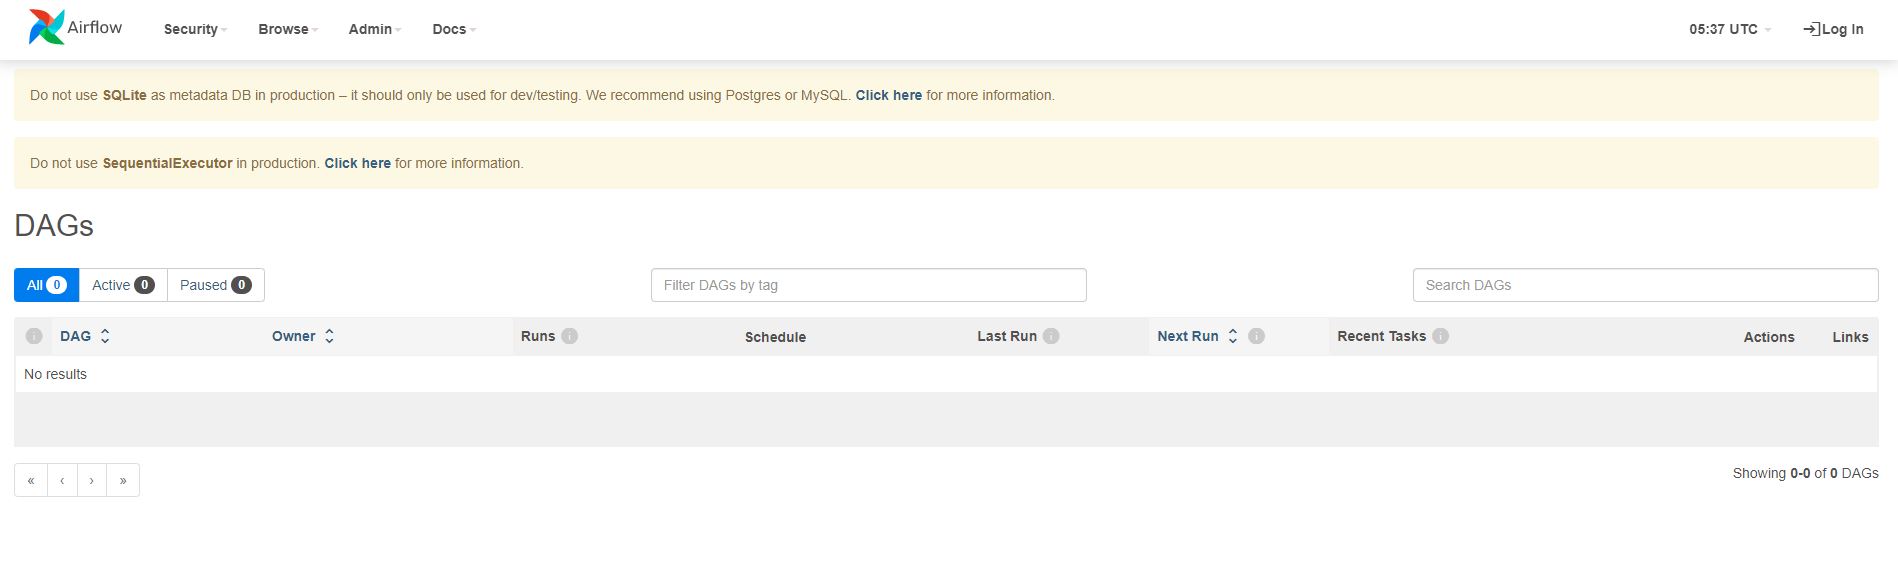
Task: Click the Airflow pinwheel logo
Action: tap(46, 27)
